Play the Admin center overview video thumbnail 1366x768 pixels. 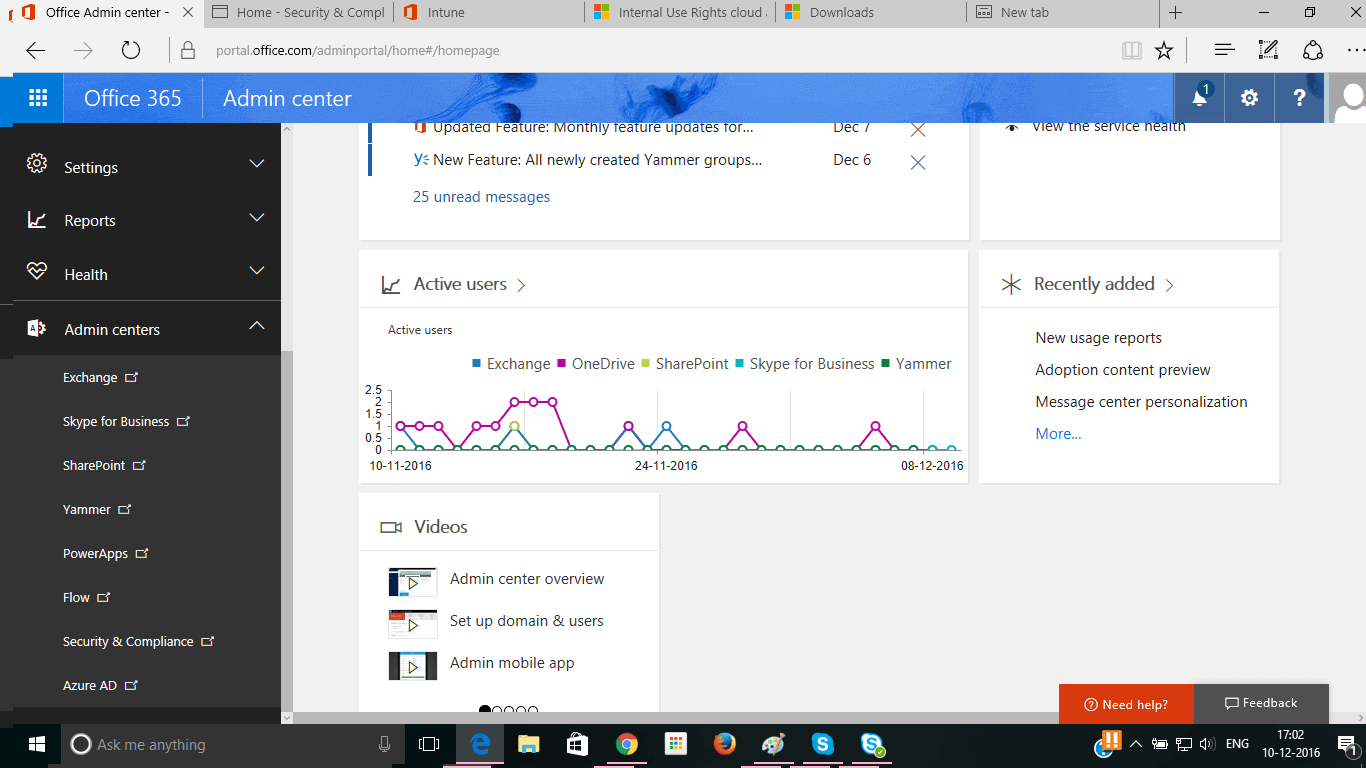(x=413, y=582)
